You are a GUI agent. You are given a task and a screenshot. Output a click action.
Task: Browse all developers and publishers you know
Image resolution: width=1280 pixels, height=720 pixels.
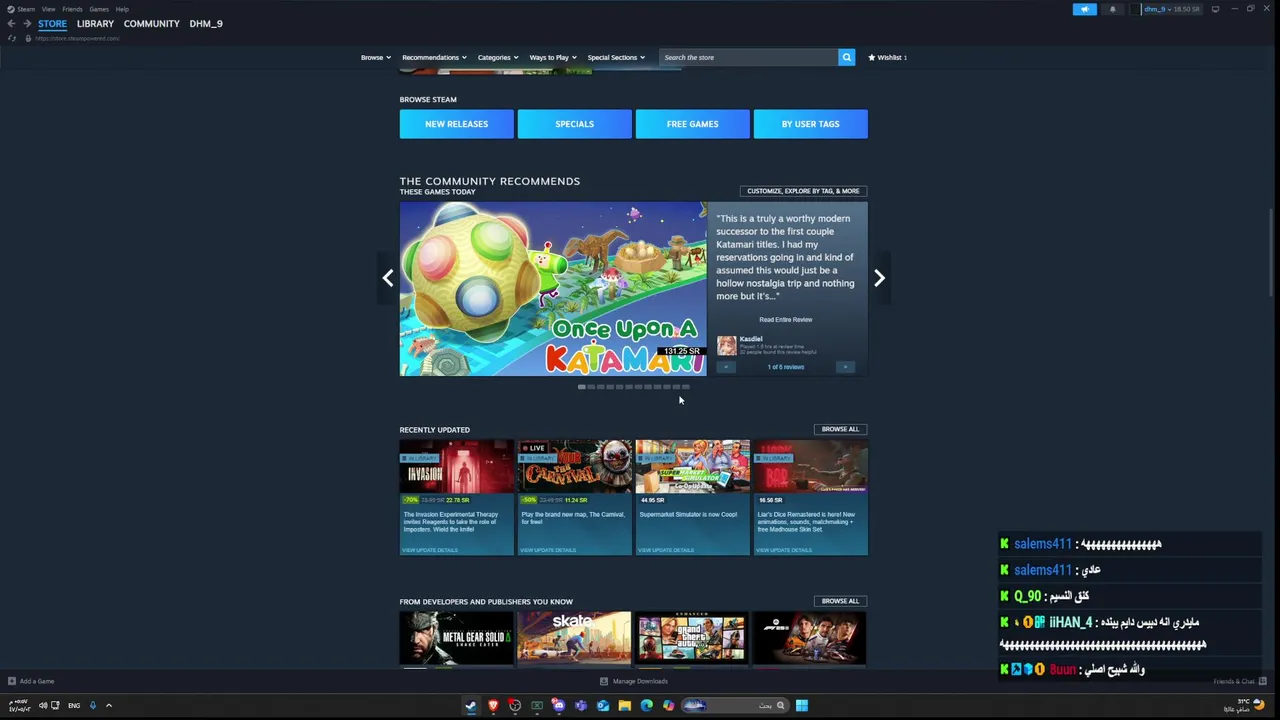coord(840,601)
